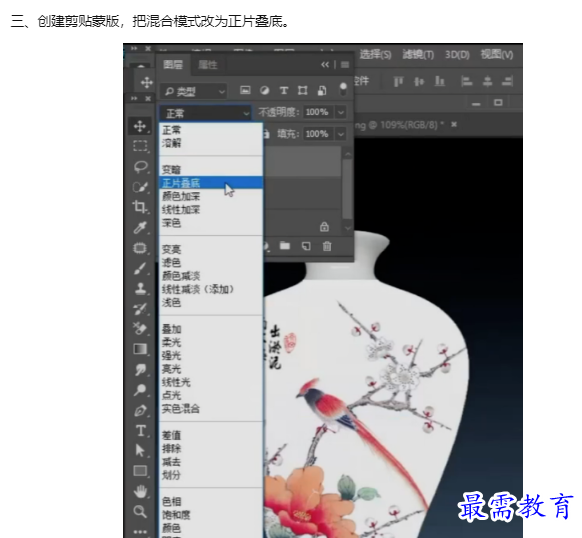Select the Clone Stamp tool

(x=140, y=288)
